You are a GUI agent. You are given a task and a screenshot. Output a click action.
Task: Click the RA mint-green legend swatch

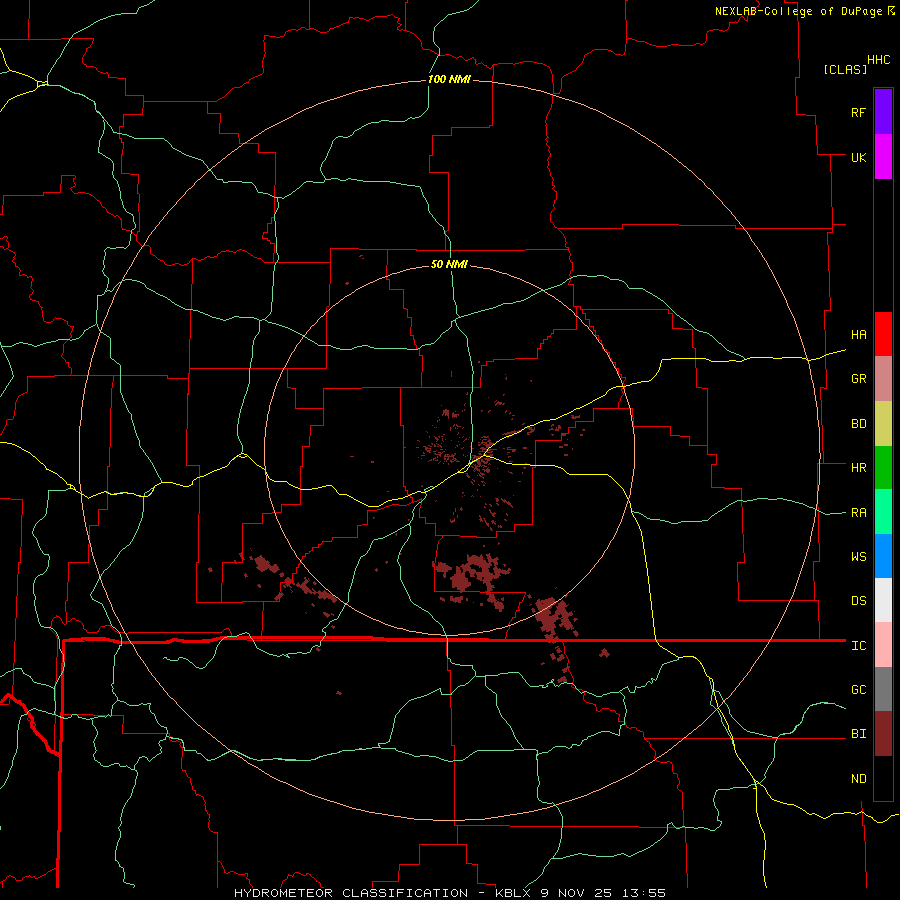click(883, 512)
